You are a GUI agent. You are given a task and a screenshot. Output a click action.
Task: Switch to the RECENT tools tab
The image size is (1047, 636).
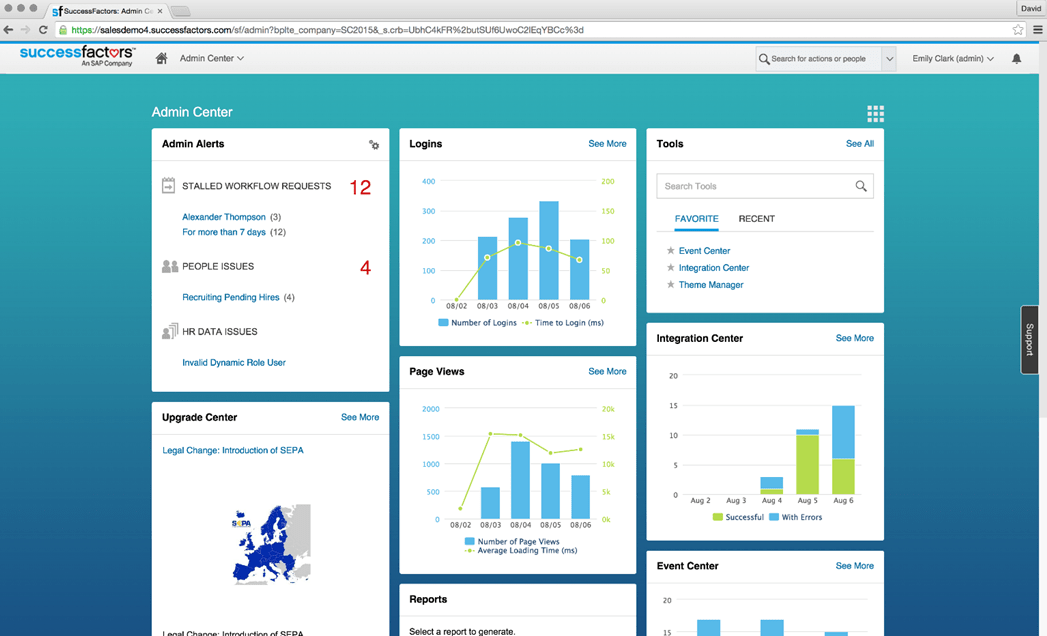tap(756, 219)
